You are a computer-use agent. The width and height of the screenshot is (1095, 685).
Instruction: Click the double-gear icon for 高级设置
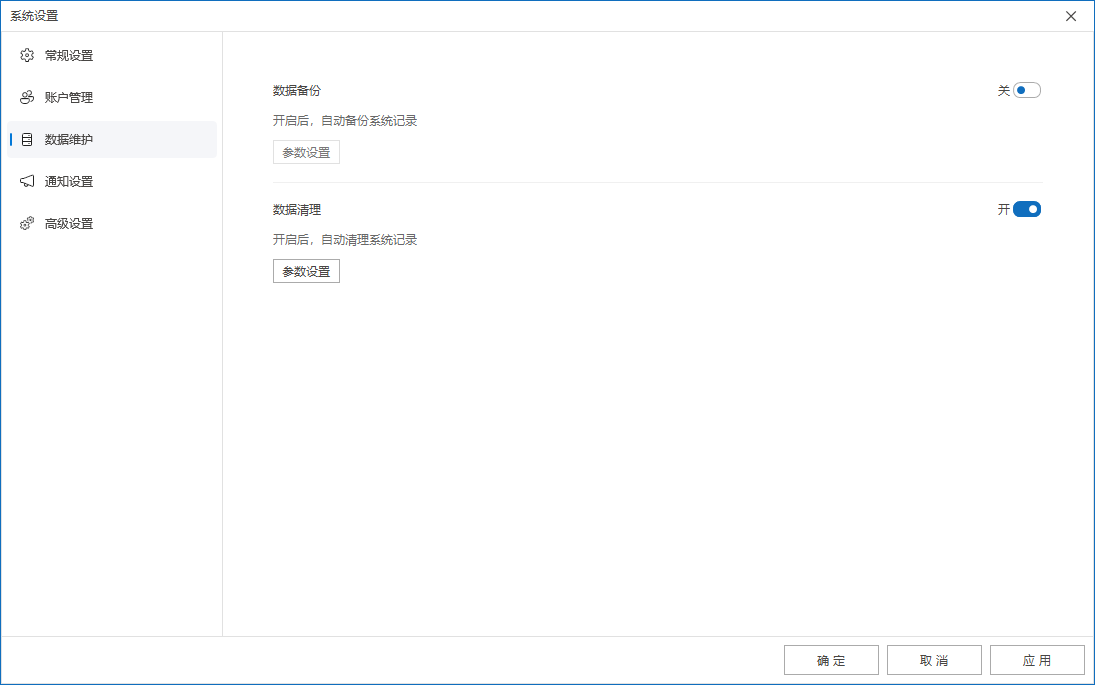click(x=27, y=224)
